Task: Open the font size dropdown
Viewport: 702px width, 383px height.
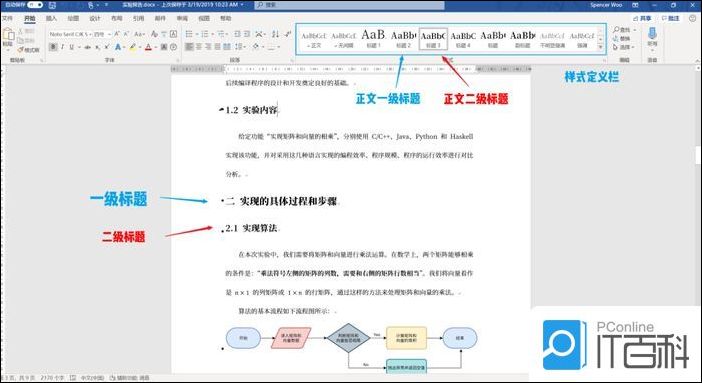Action: click(110, 34)
